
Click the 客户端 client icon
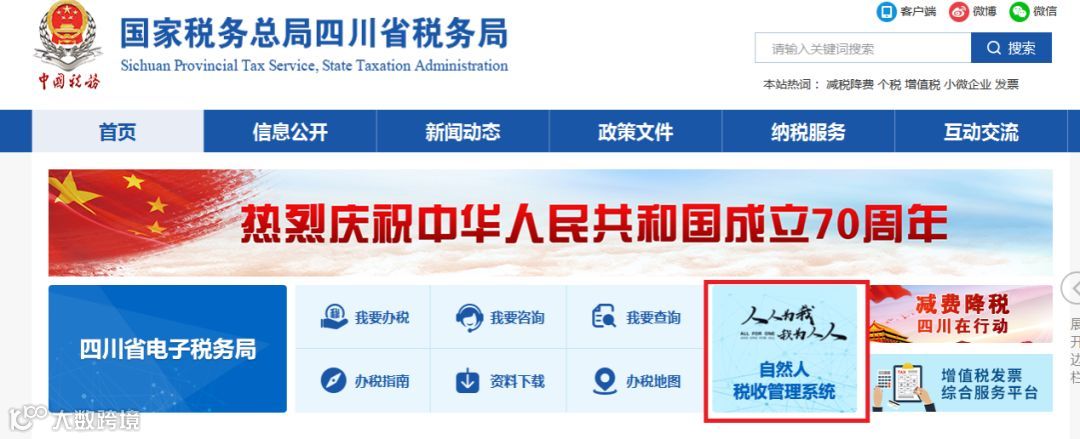coord(886,11)
